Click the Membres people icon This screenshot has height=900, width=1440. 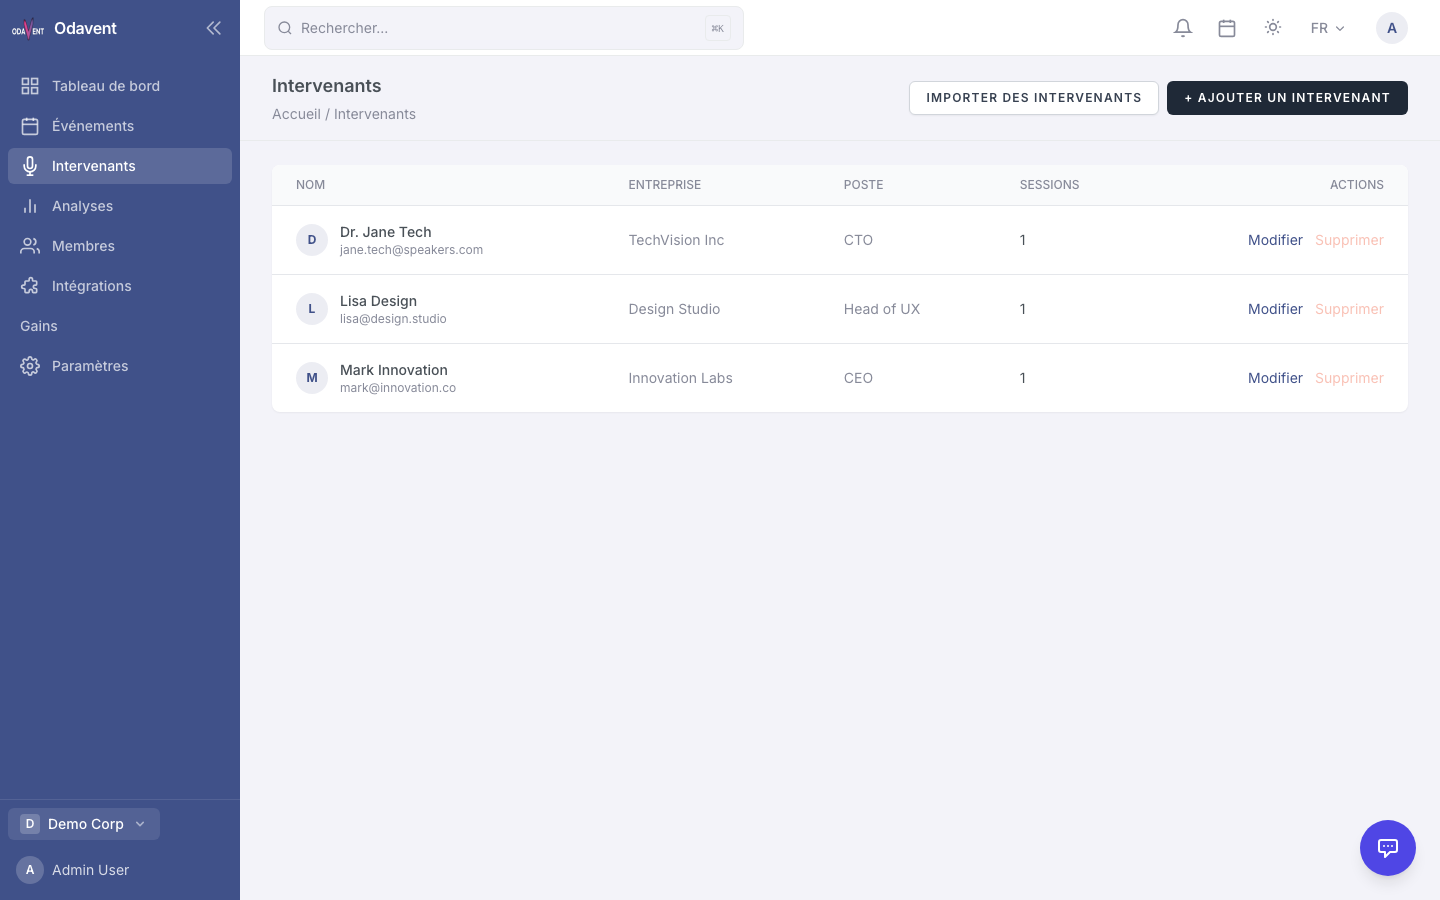click(x=30, y=246)
